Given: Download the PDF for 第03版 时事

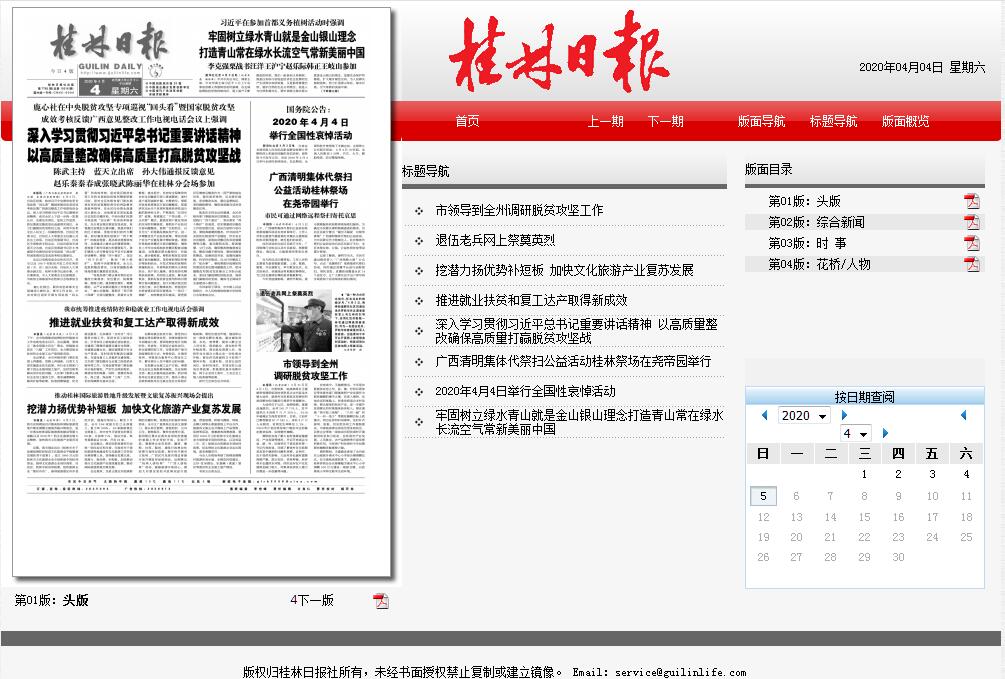Looking at the screenshot, I should tap(971, 243).
